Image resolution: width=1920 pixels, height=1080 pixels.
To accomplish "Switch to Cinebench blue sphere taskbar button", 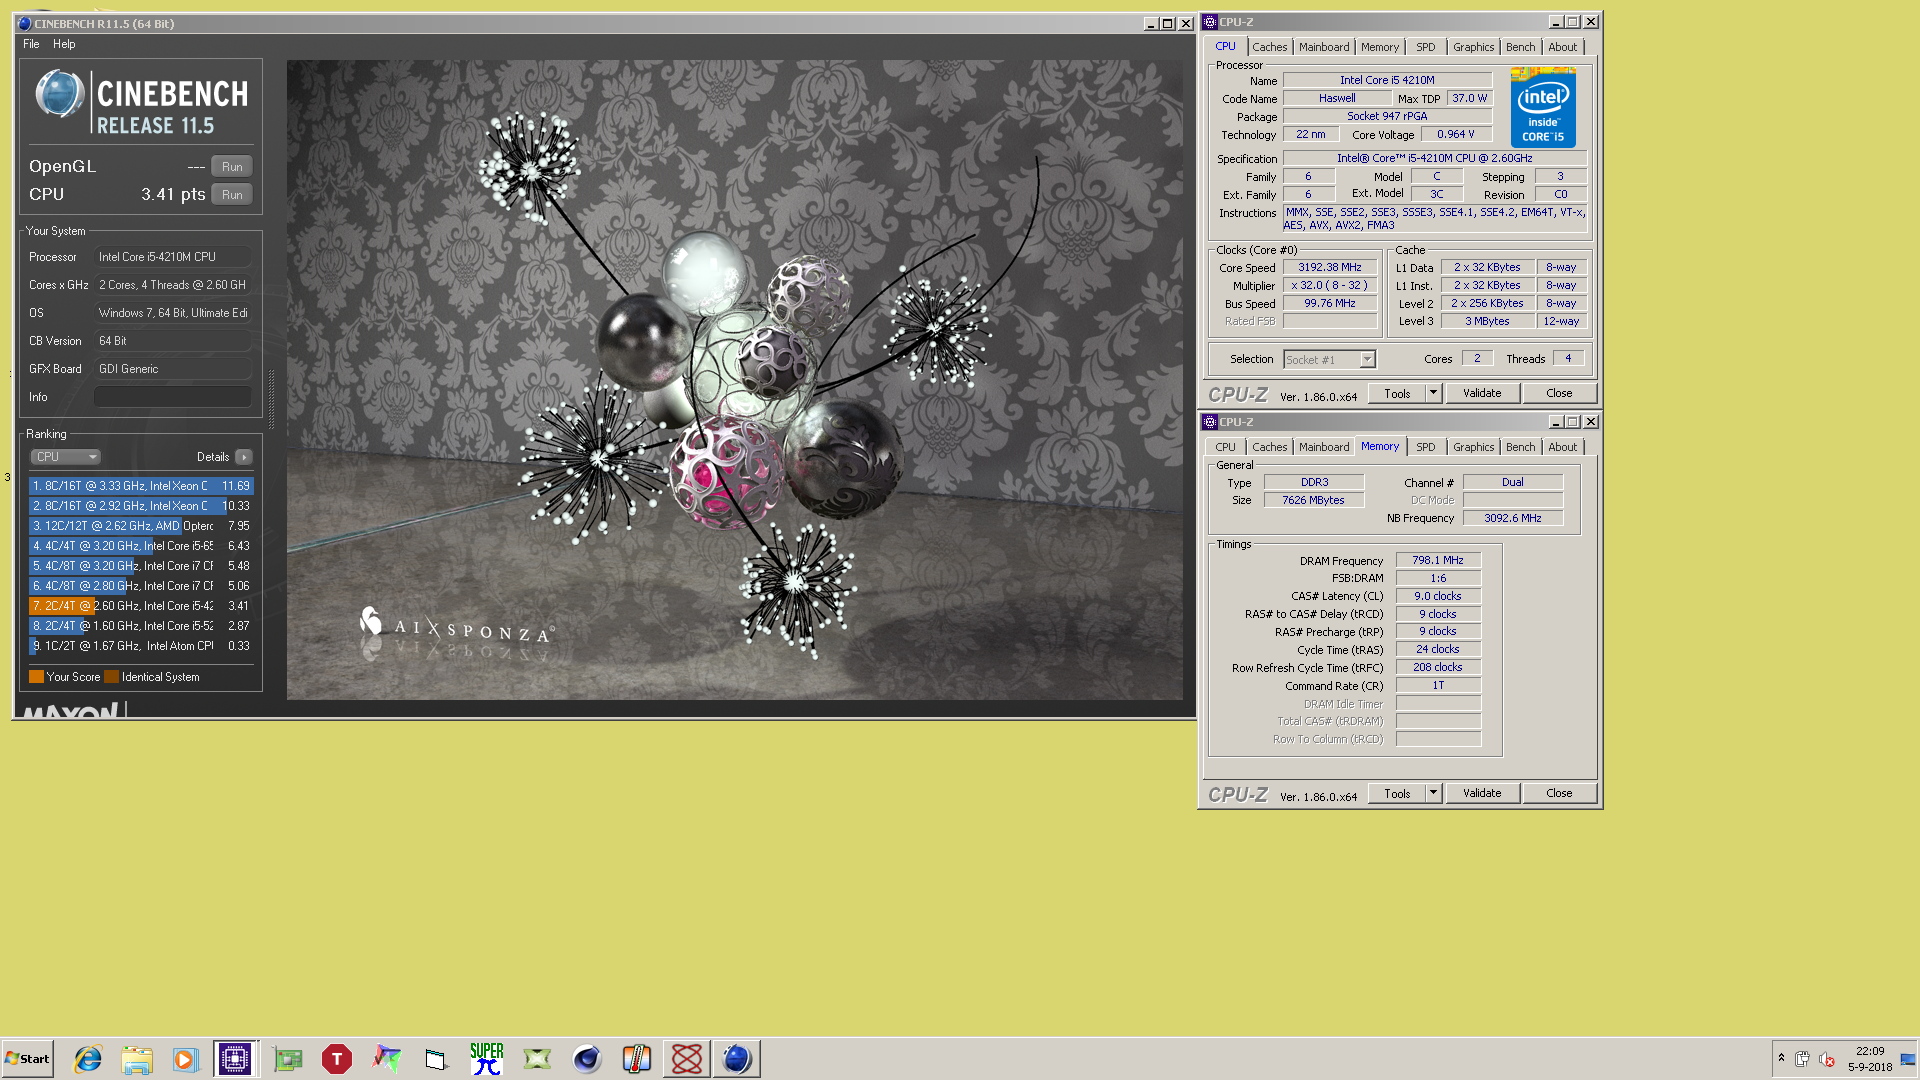I will (737, 1059).
